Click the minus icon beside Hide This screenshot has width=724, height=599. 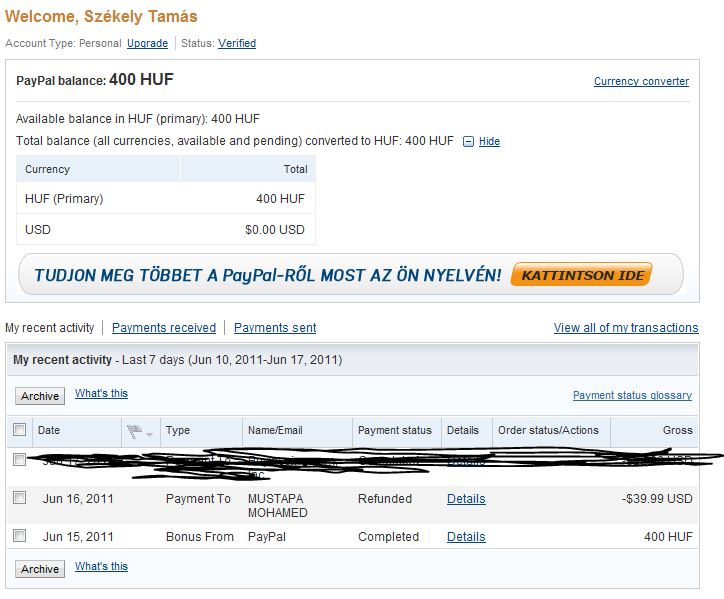[x=468, y=142]
